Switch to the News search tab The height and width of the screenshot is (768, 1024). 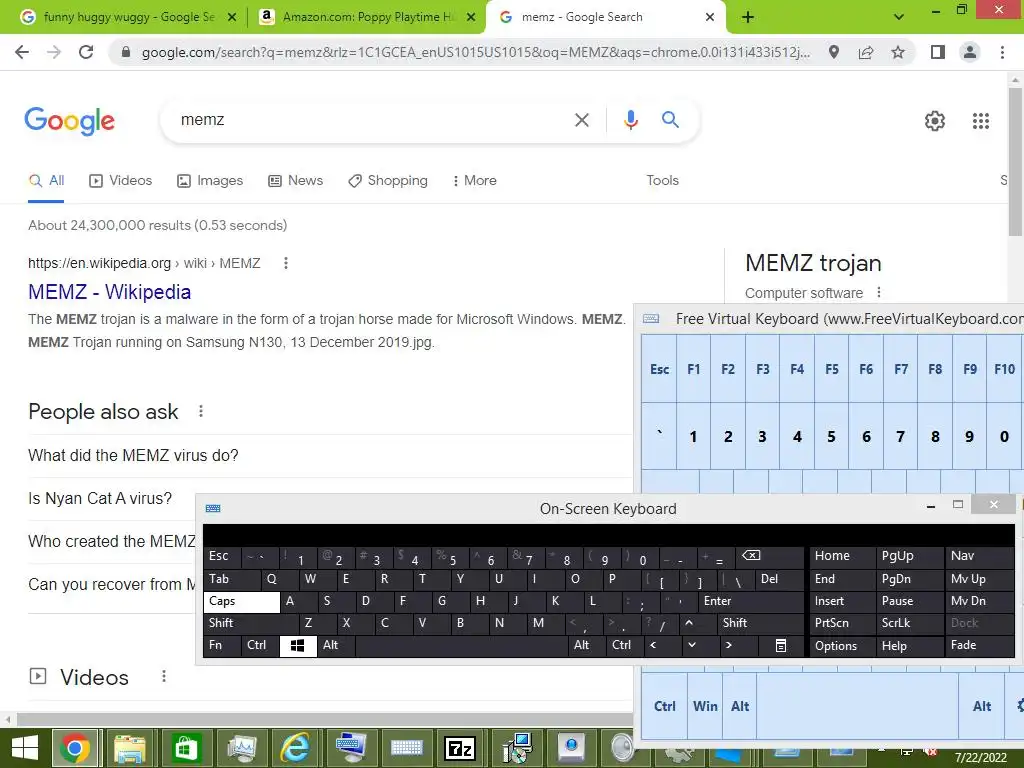(x=296, y=181)
